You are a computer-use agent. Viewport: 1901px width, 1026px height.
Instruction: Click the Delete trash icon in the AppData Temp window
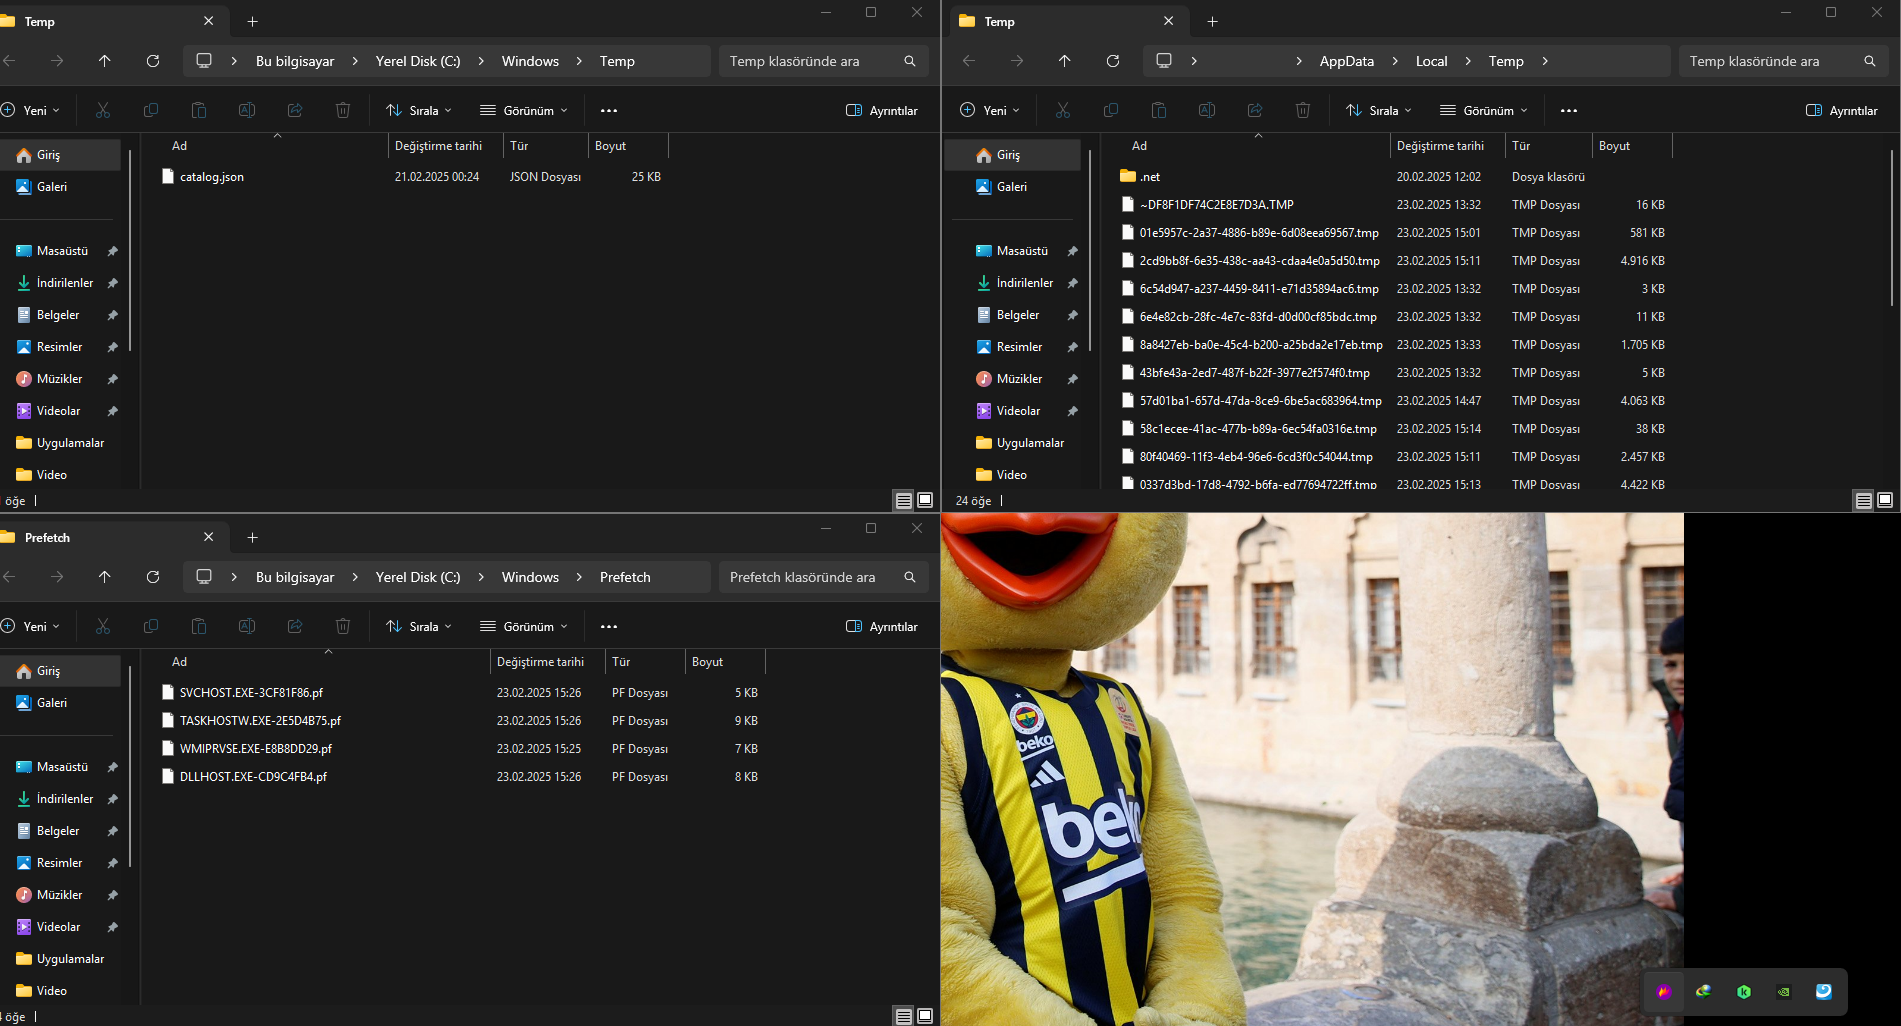(x=1303, y=110)
